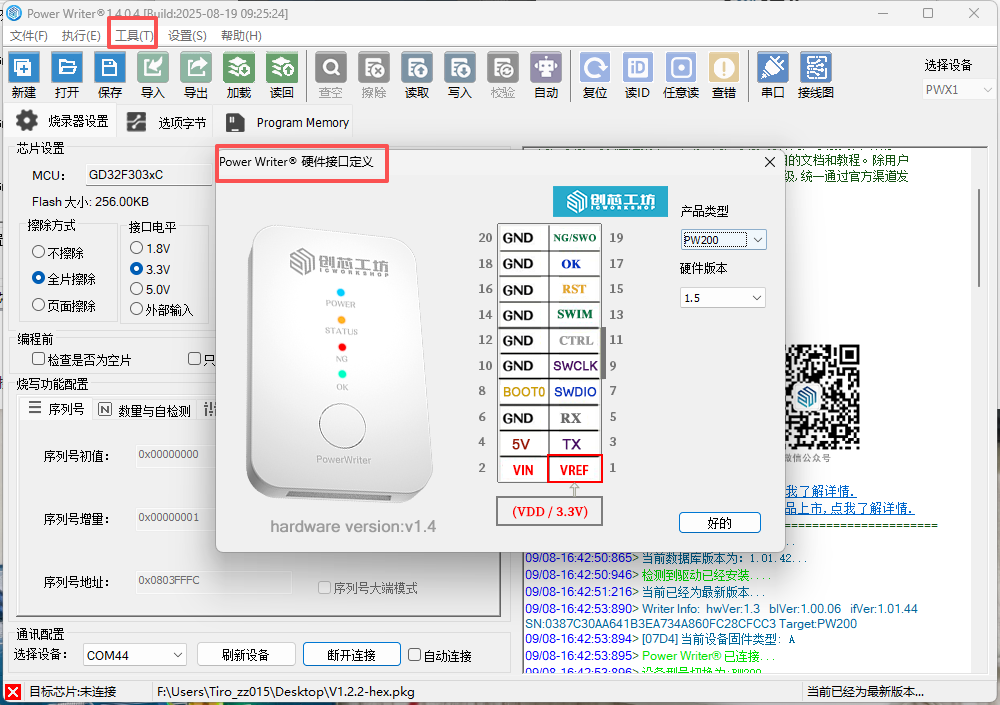1000x705 pixels.
Task: Click the MCU GD32F303xC field
Action: pos(148,175)
